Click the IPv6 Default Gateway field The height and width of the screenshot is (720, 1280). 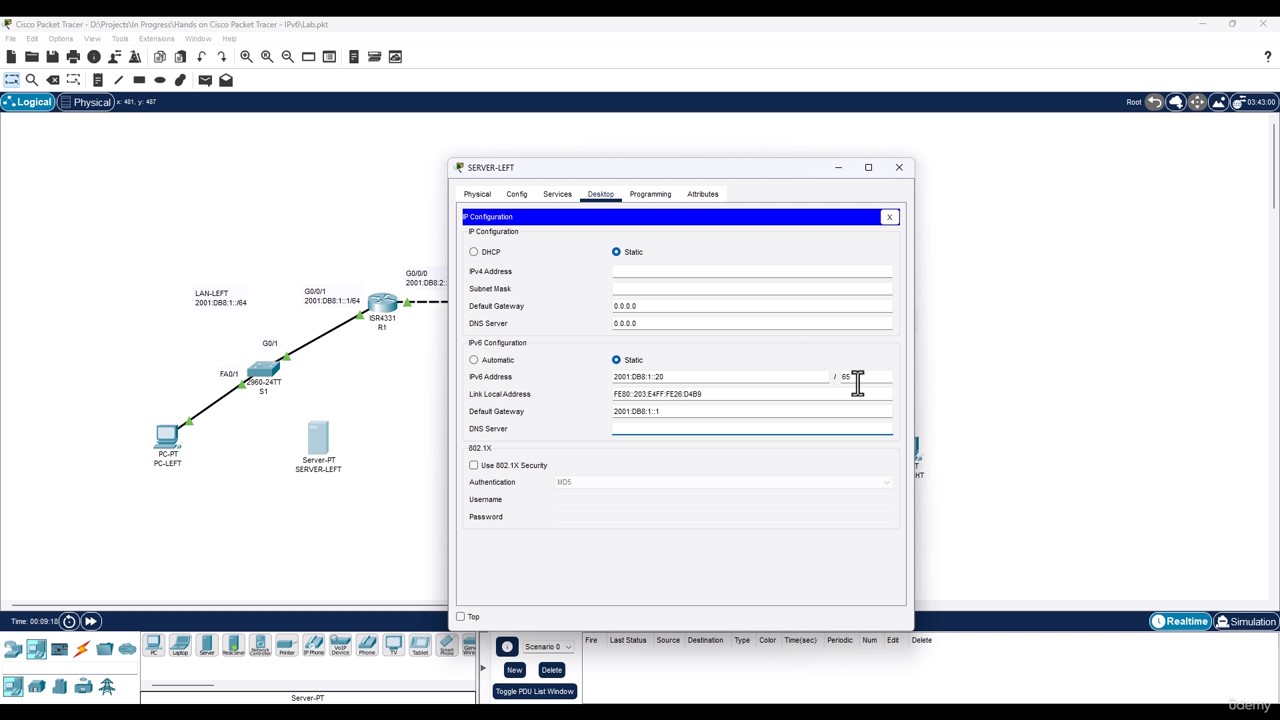tap(752, 411)
